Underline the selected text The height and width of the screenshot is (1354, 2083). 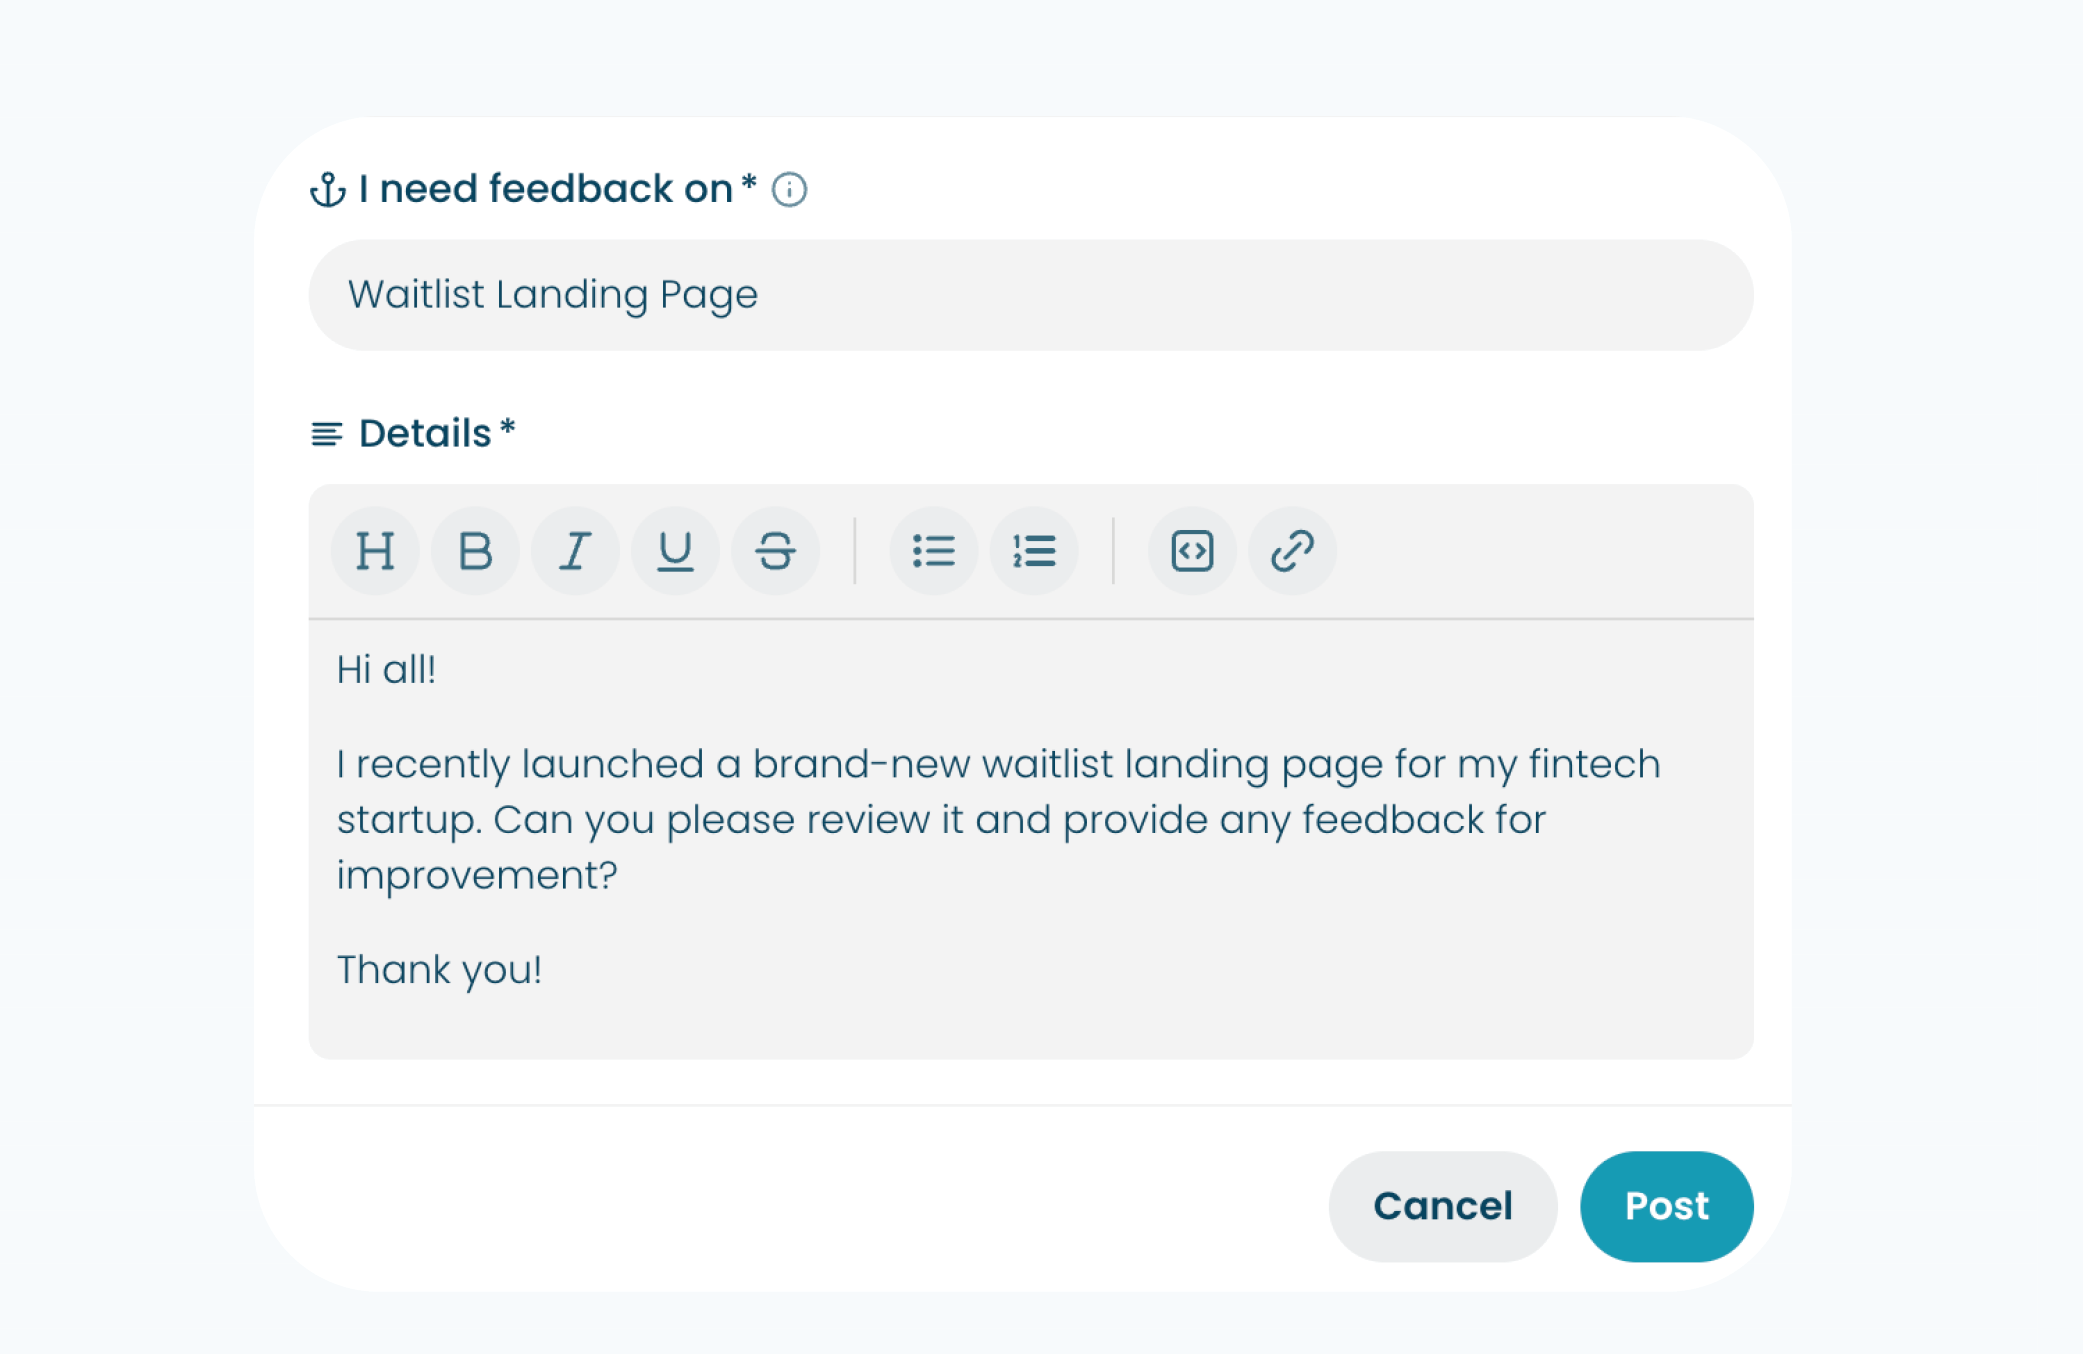675,551
